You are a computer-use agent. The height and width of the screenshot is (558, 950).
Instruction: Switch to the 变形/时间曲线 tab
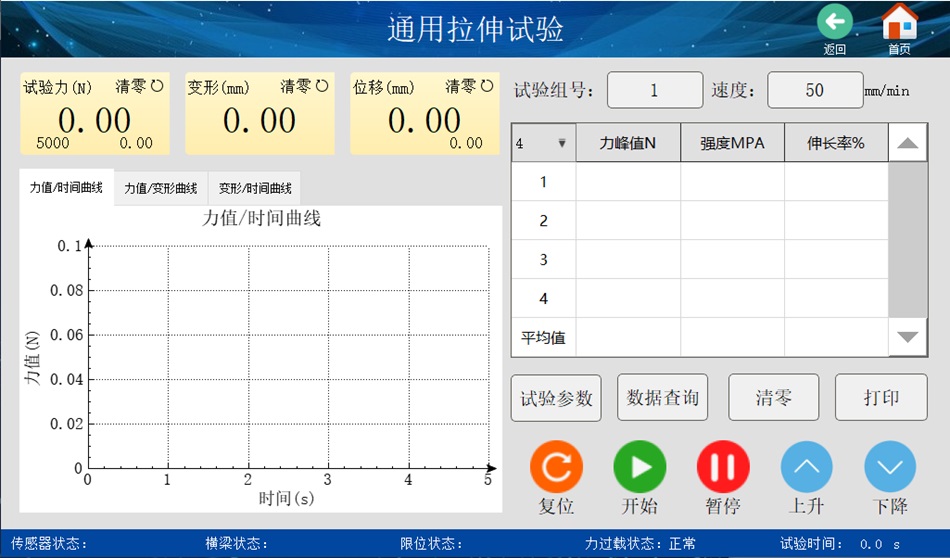click(255, 188)
